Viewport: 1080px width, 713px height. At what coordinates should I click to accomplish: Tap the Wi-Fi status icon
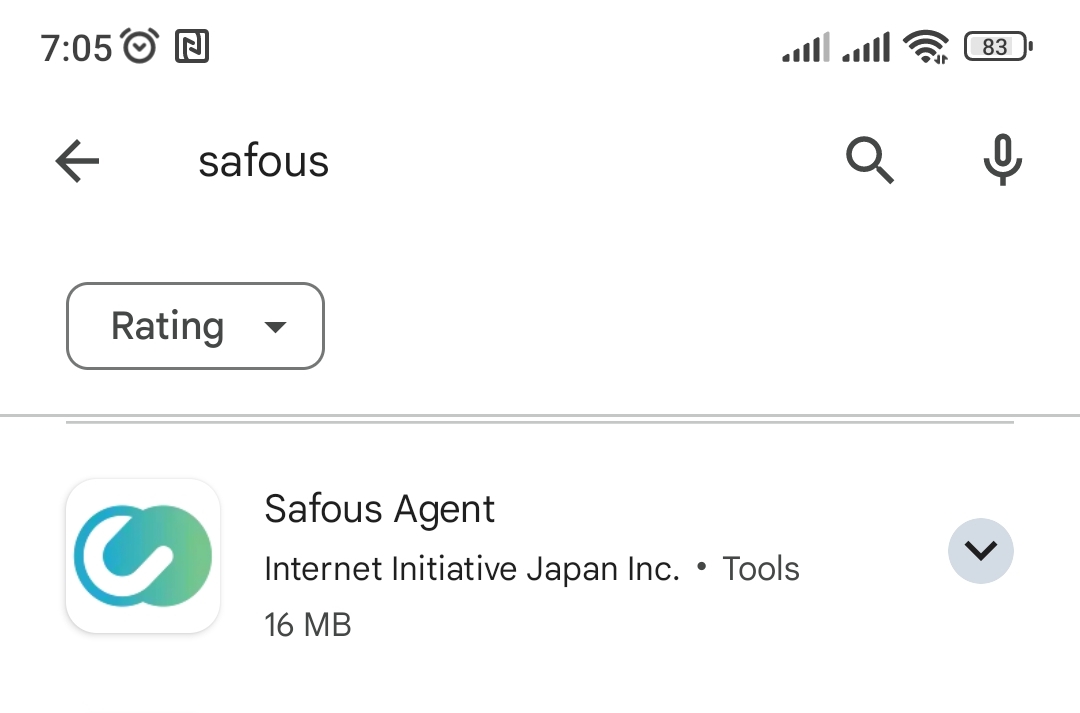[925, 46]
